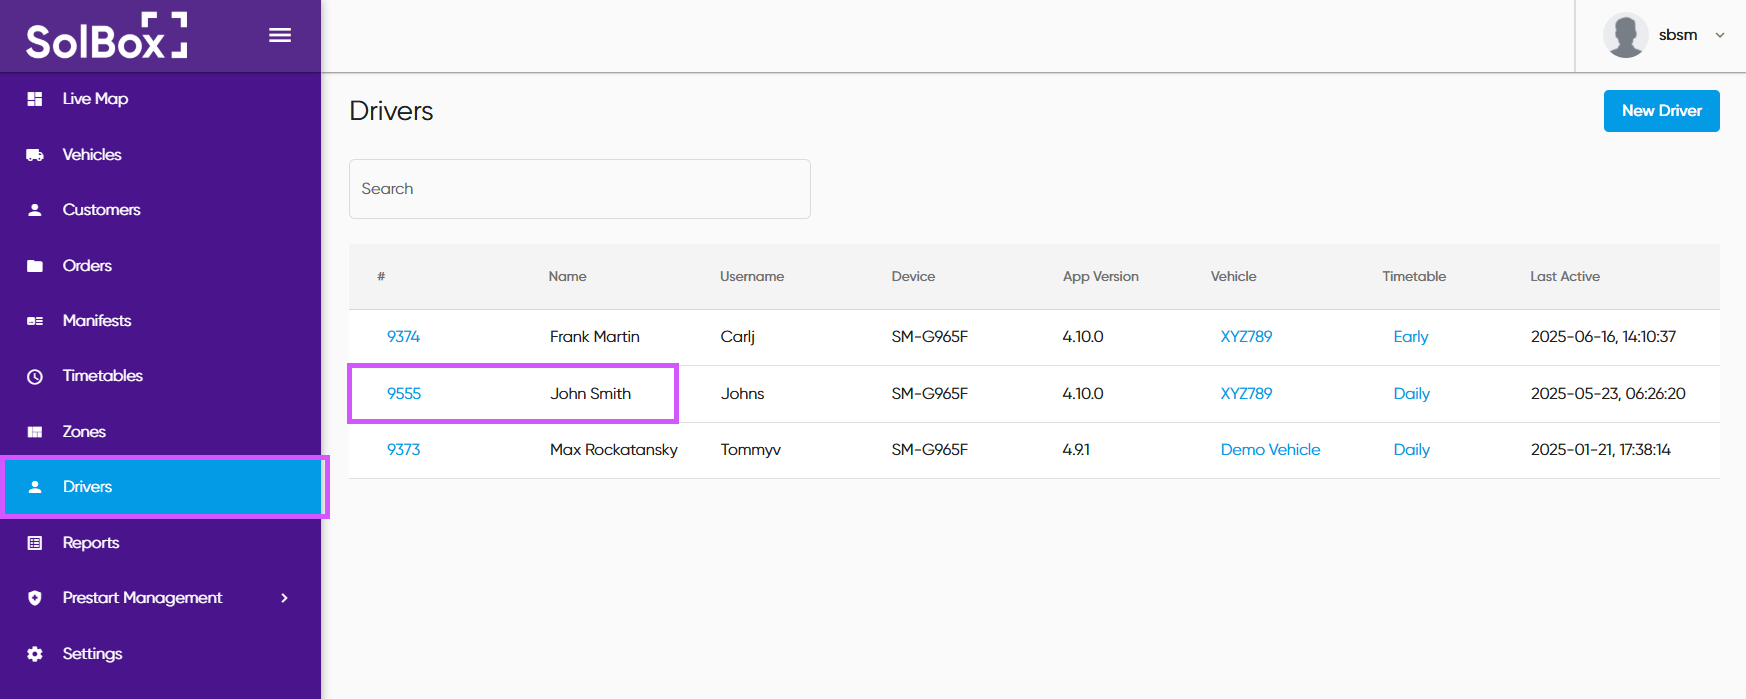Viewport: 1746px width, 699px height.
Task: Open driver ID 9374 link
Action: [x=403, y=337]
